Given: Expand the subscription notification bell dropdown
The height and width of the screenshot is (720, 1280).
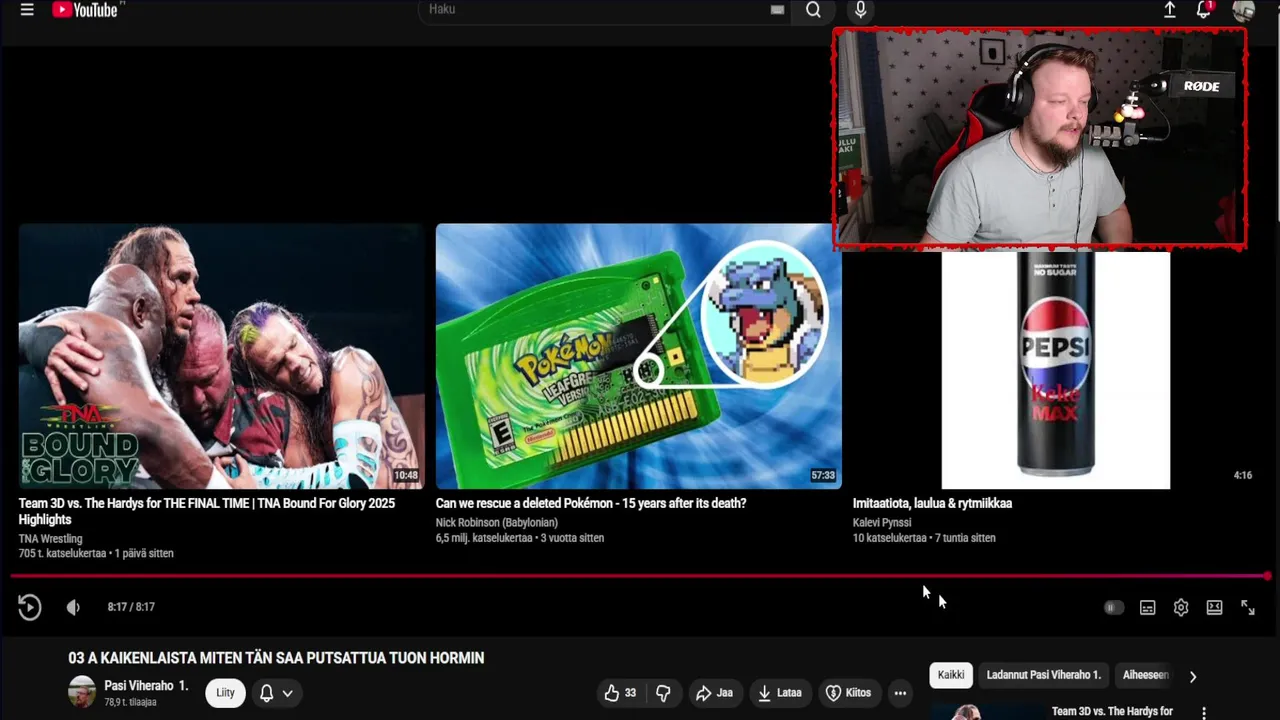Looking at the screenshot, I should (276, 693).
